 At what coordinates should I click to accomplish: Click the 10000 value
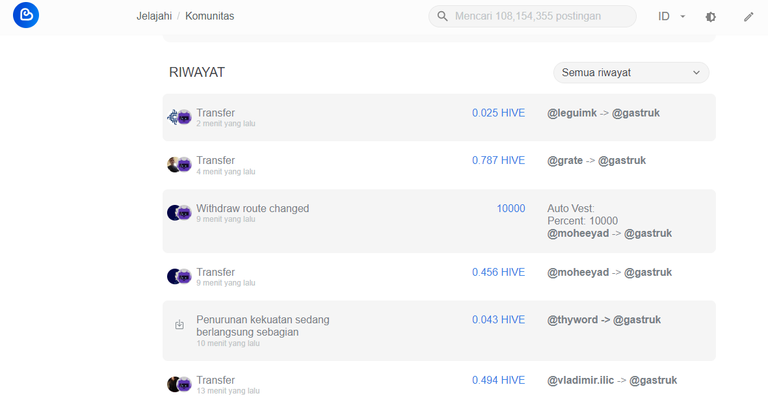coord(511,209)
